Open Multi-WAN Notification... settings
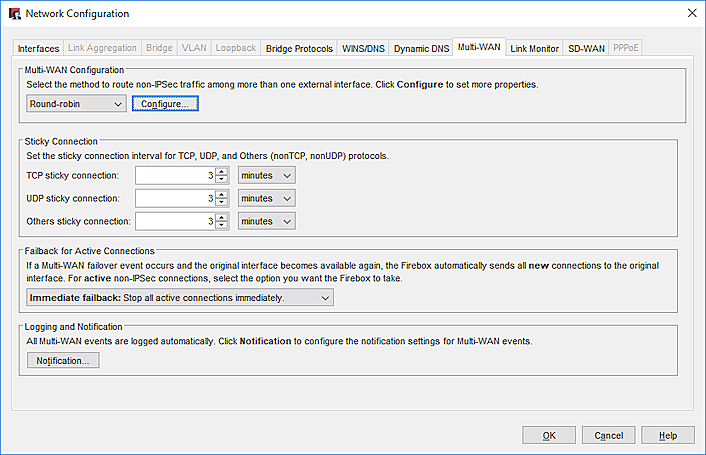This screenshot has height=455, width=706. pos(62,361)
